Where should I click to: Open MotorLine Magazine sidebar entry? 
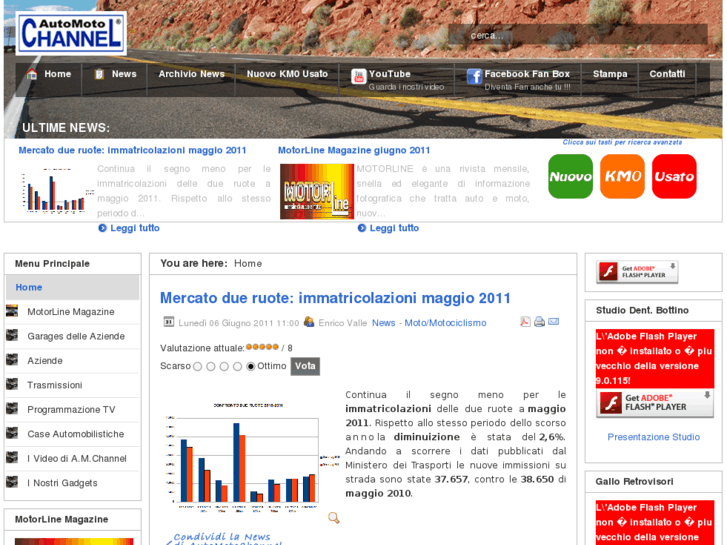[70, 312]
